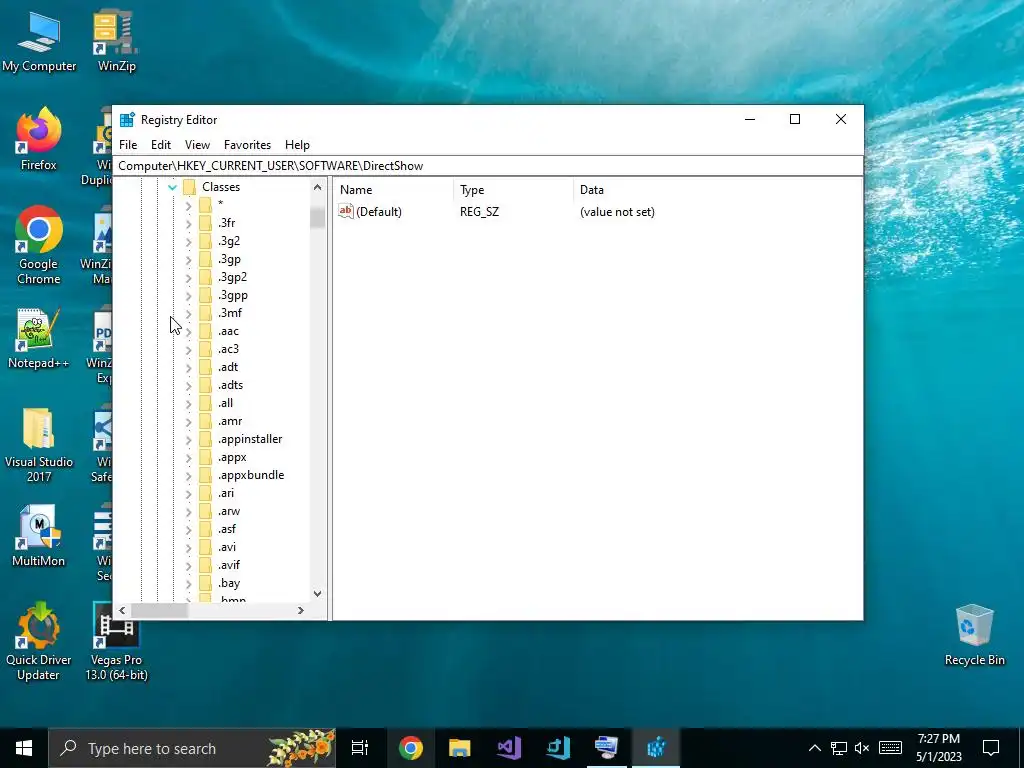Screen dimensions: 1024x768
Task: Expand the .avi key
Action: [189, 548]
